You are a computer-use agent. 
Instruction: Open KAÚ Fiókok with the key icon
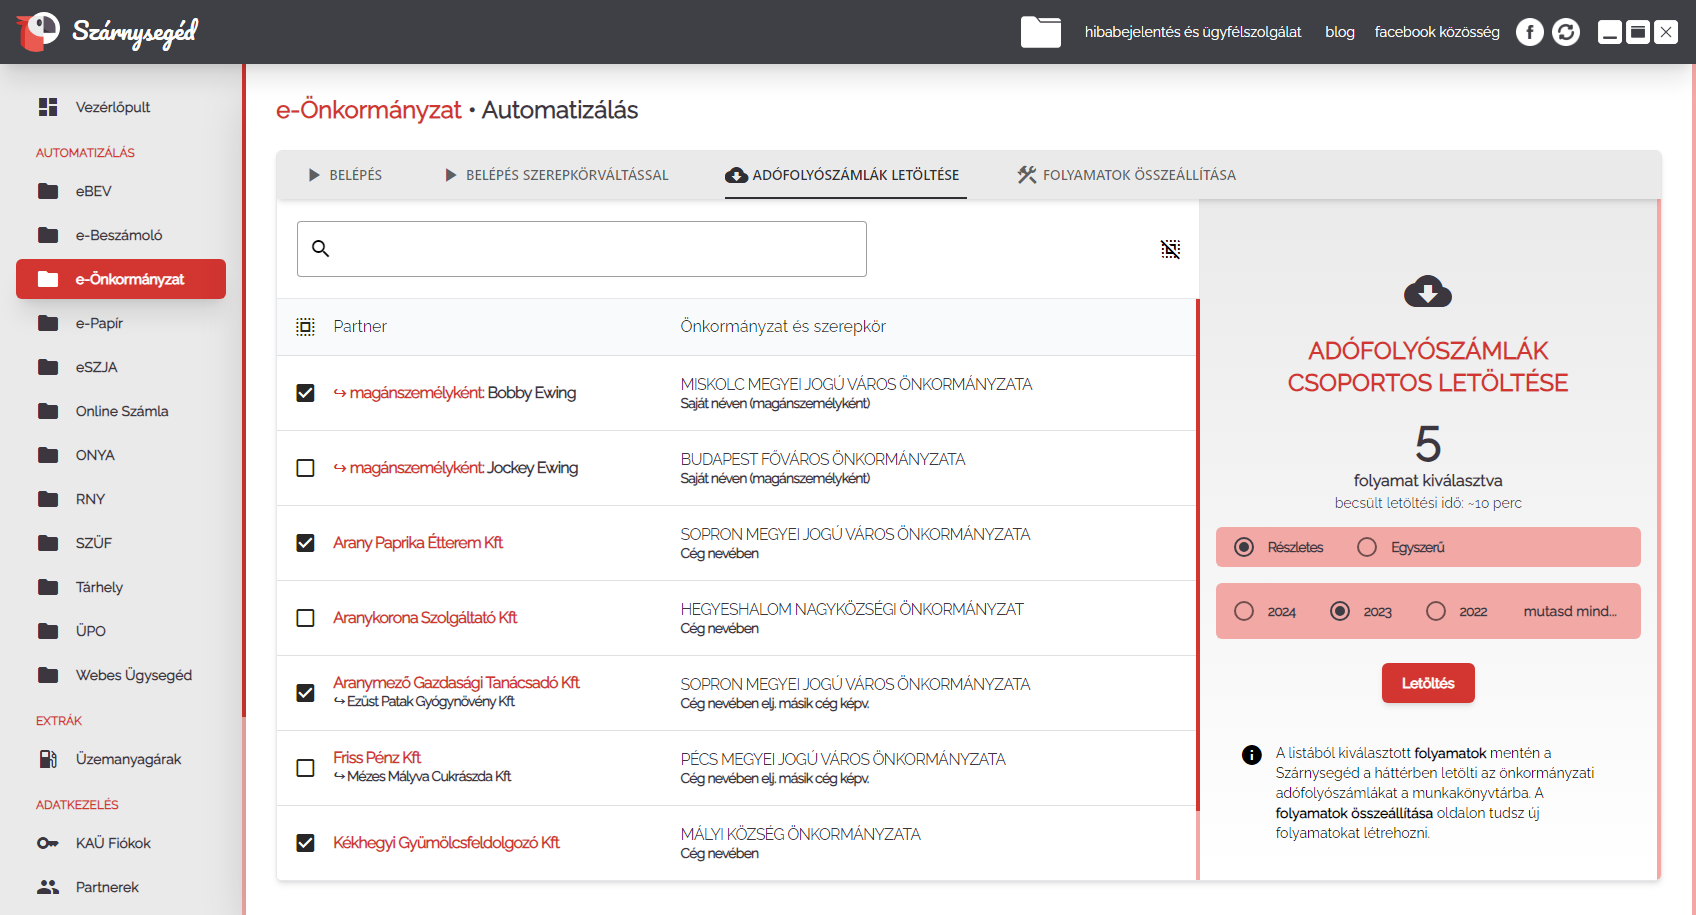coord(48,843)
